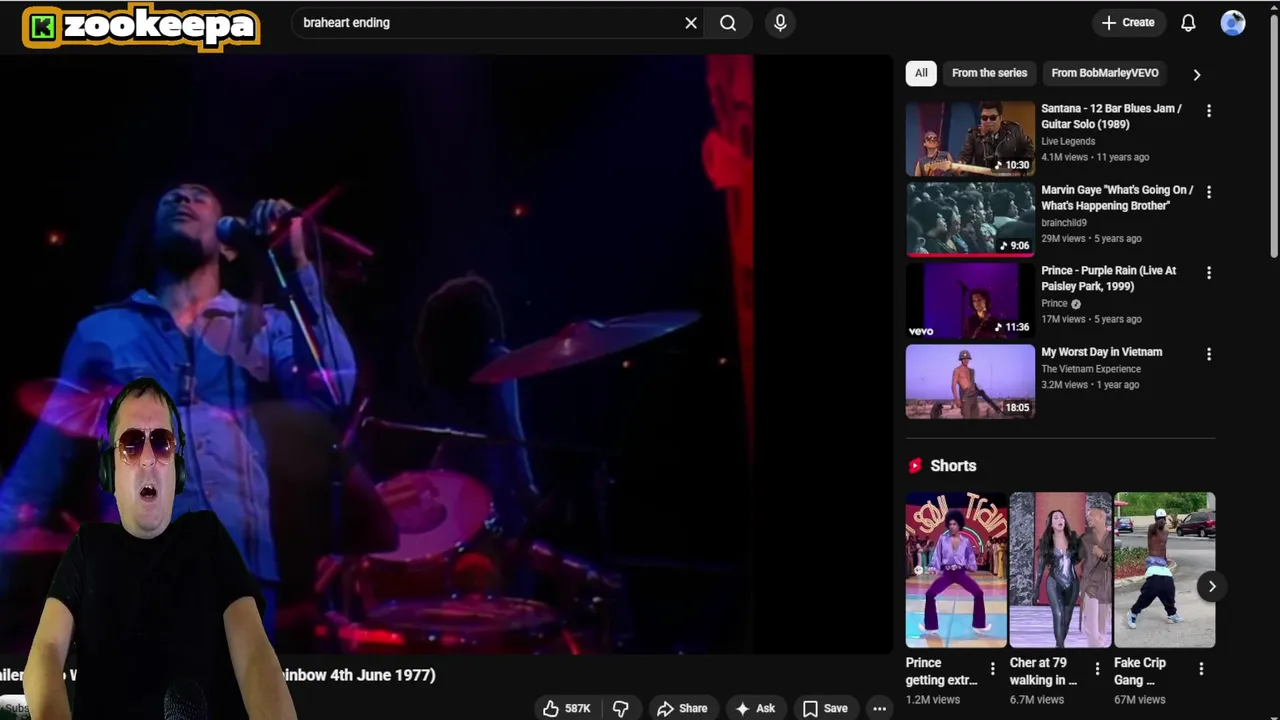Screen dimensions: 1280x720
Task: Open options for the Marvin Gaye video
Action: pyautogui.click(x=1208, y=192)
